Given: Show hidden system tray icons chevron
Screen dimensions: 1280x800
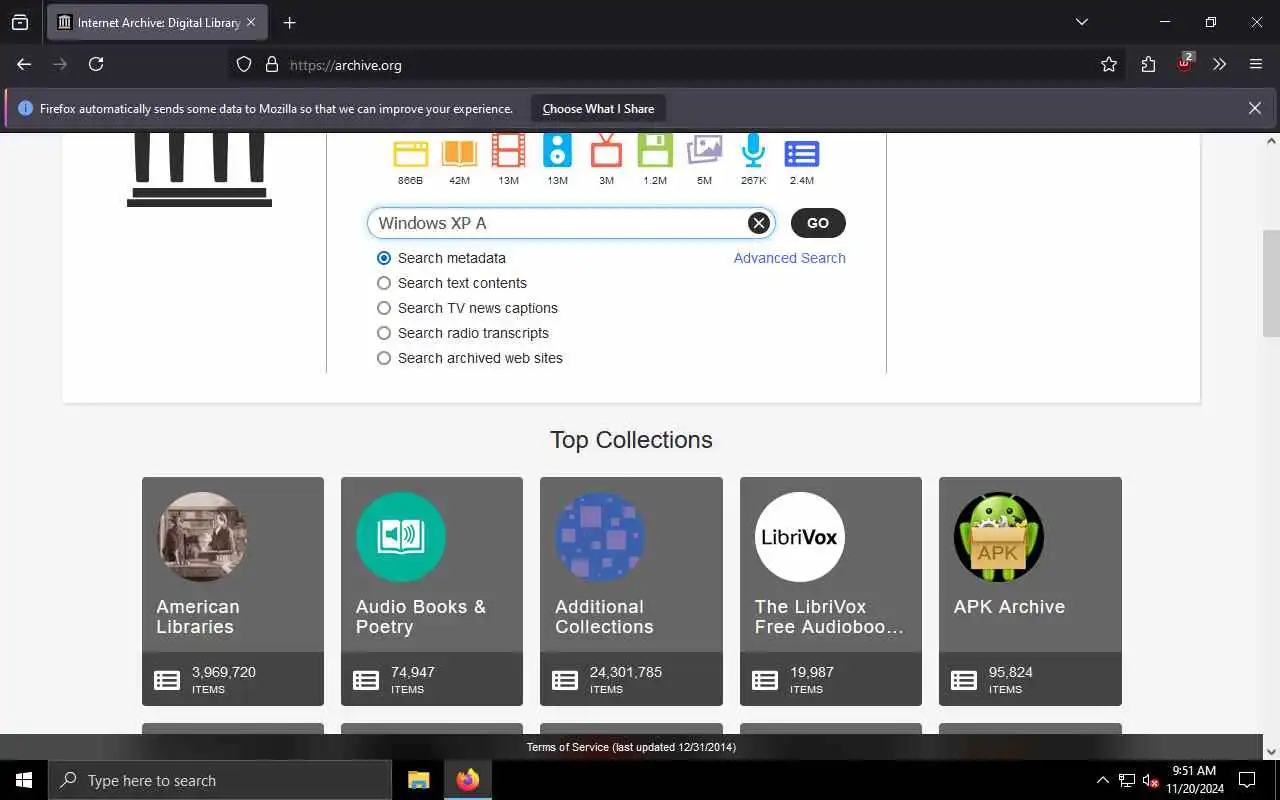Looking at the screenshot, I should 1103,780.
